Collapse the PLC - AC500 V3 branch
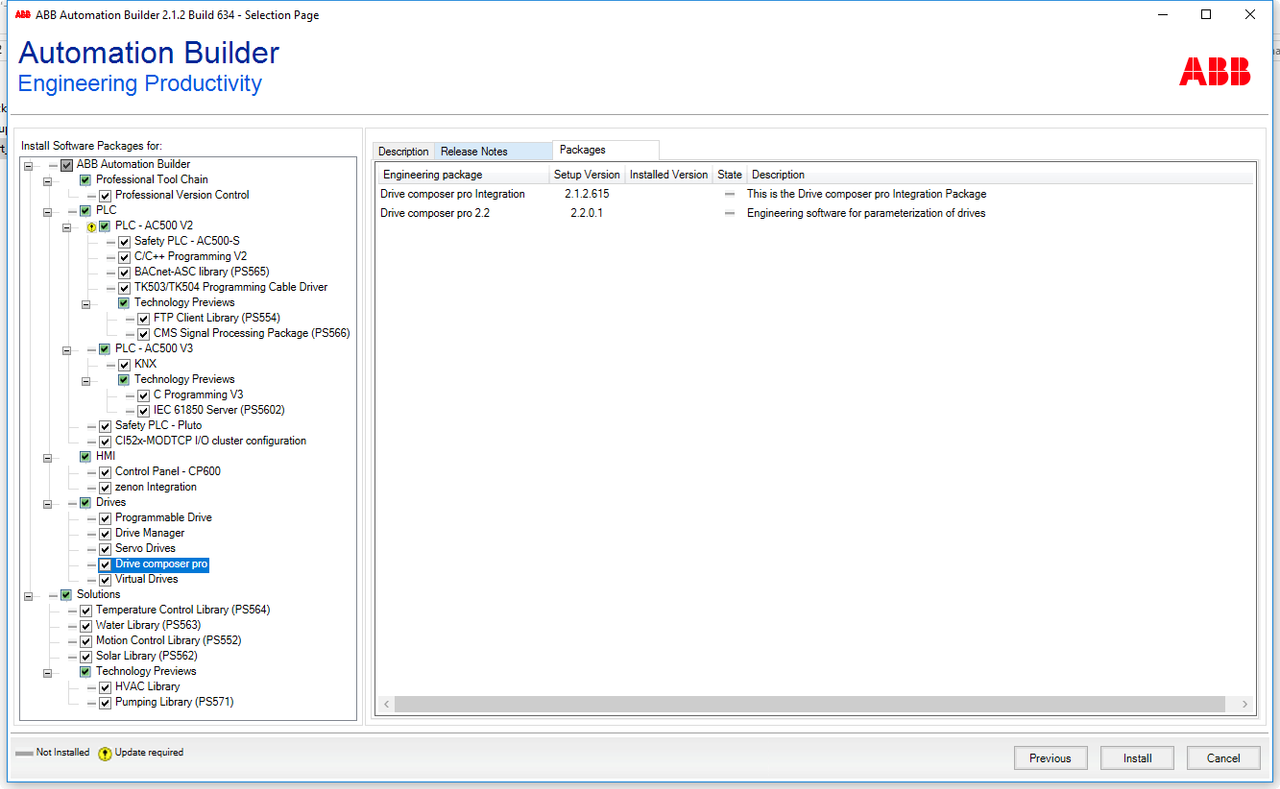This screenshot has height=789, width=1280. 66,349
